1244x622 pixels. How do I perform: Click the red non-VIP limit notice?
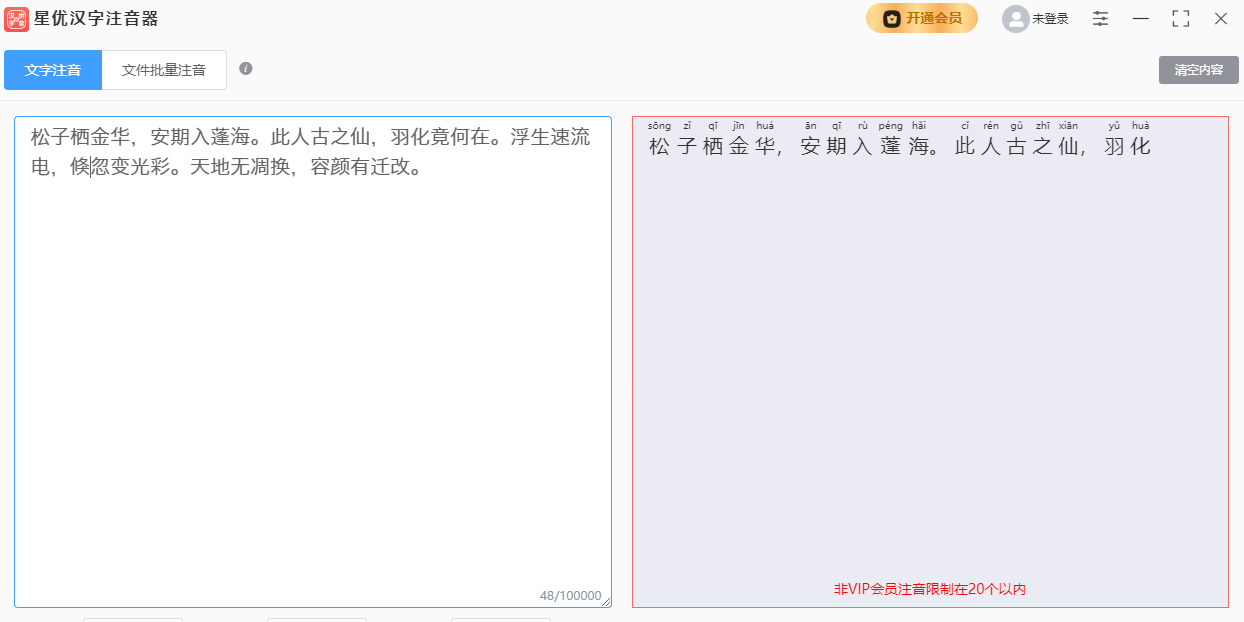pos(930,589)
